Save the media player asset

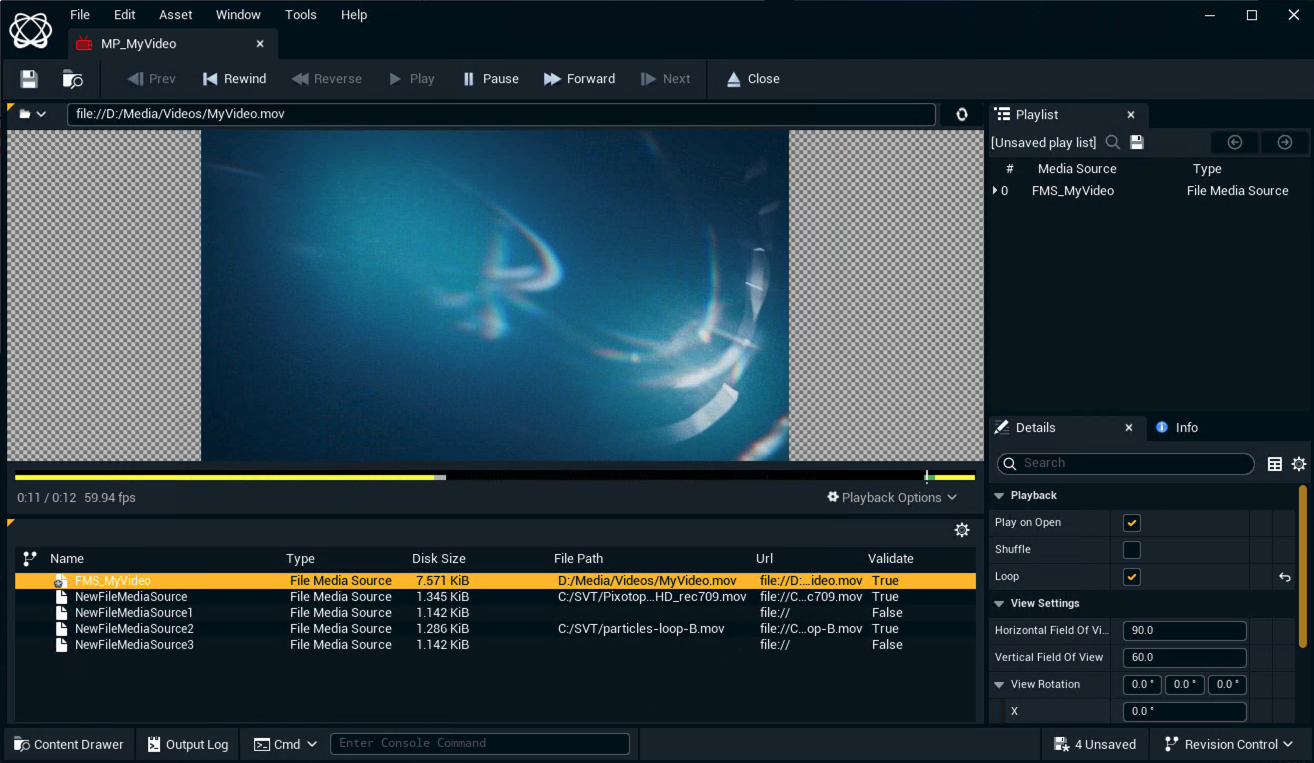29,79
